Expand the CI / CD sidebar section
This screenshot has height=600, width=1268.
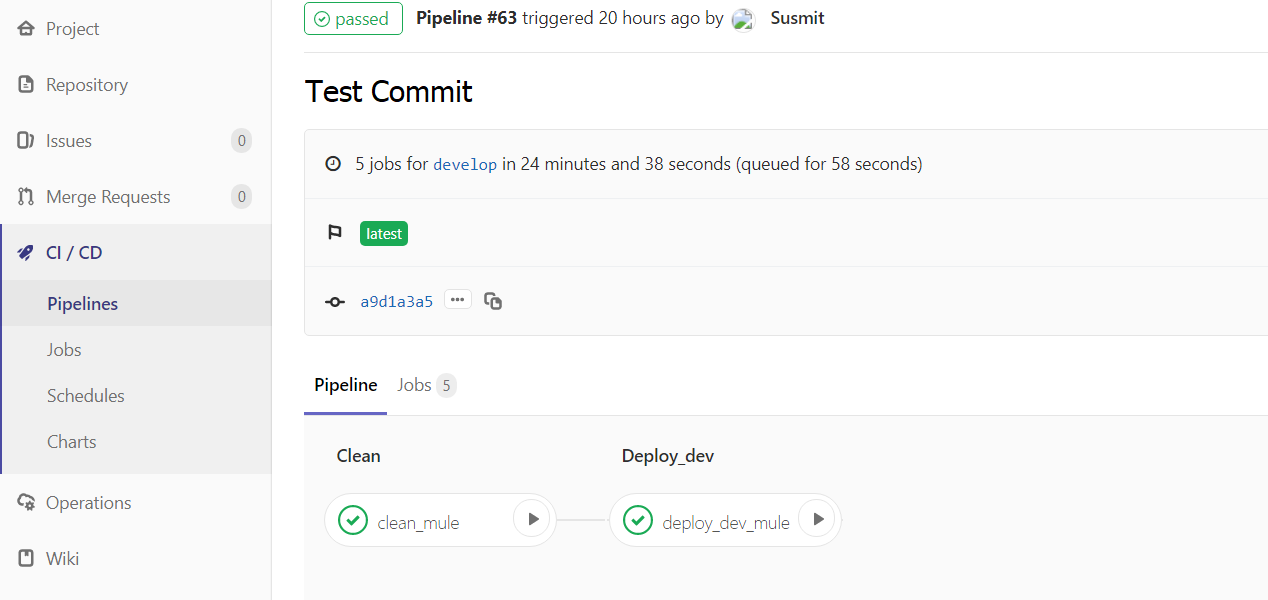(74, 253)
